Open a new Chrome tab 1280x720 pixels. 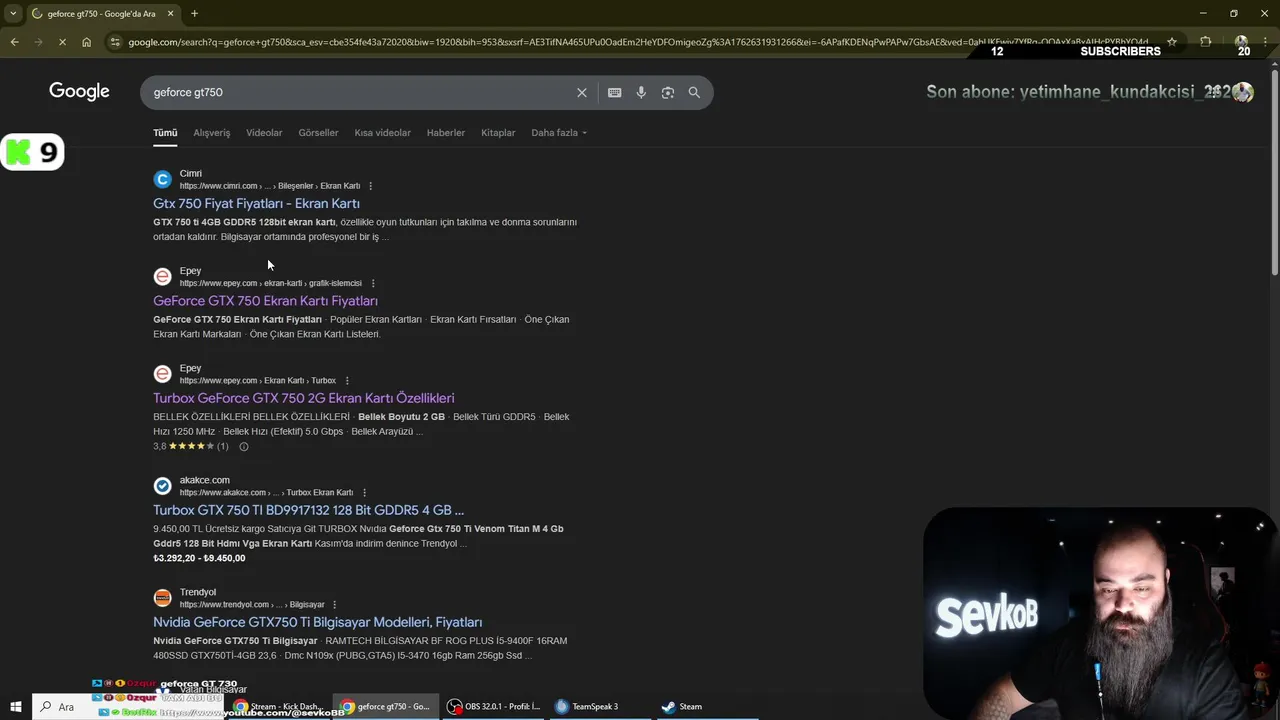tap(194, 13)
